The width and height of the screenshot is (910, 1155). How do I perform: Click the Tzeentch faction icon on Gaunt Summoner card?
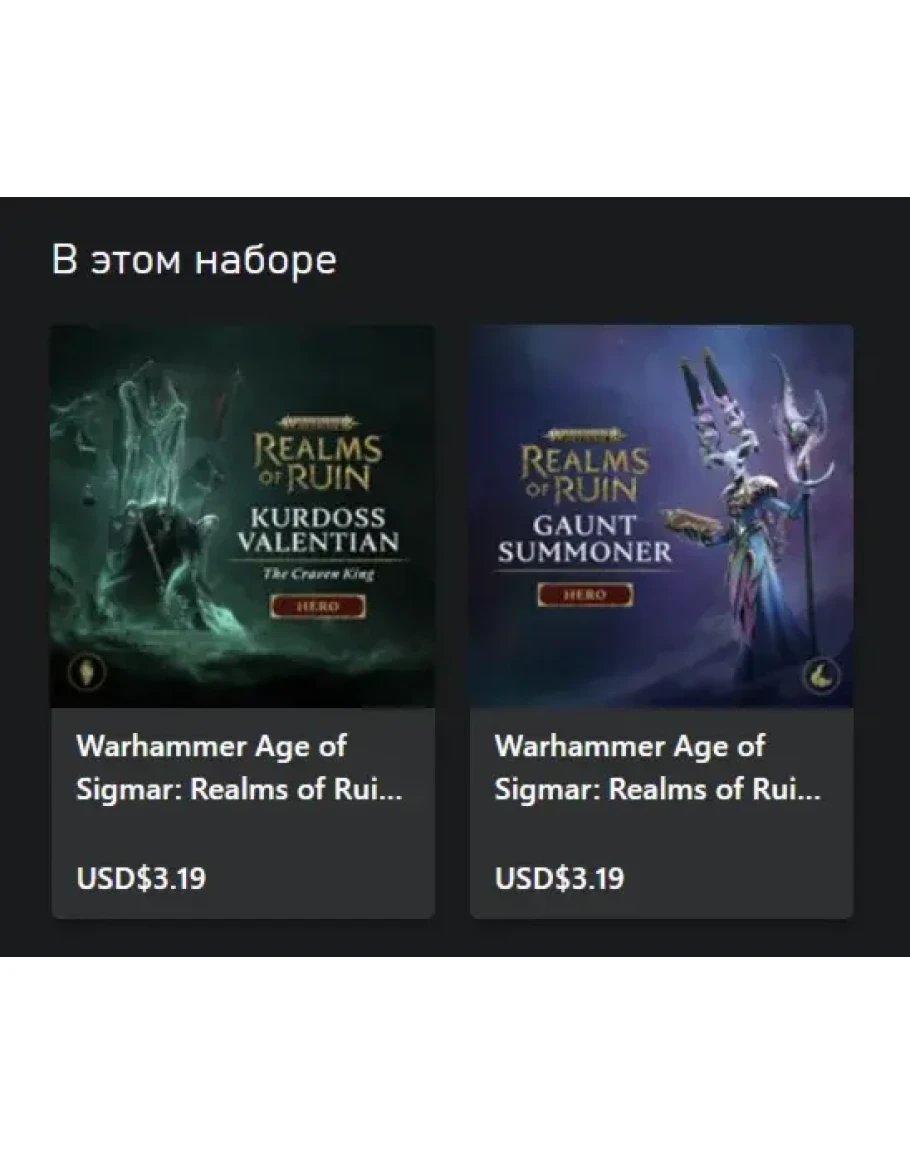pyautogui.click(x=821, y=676)
